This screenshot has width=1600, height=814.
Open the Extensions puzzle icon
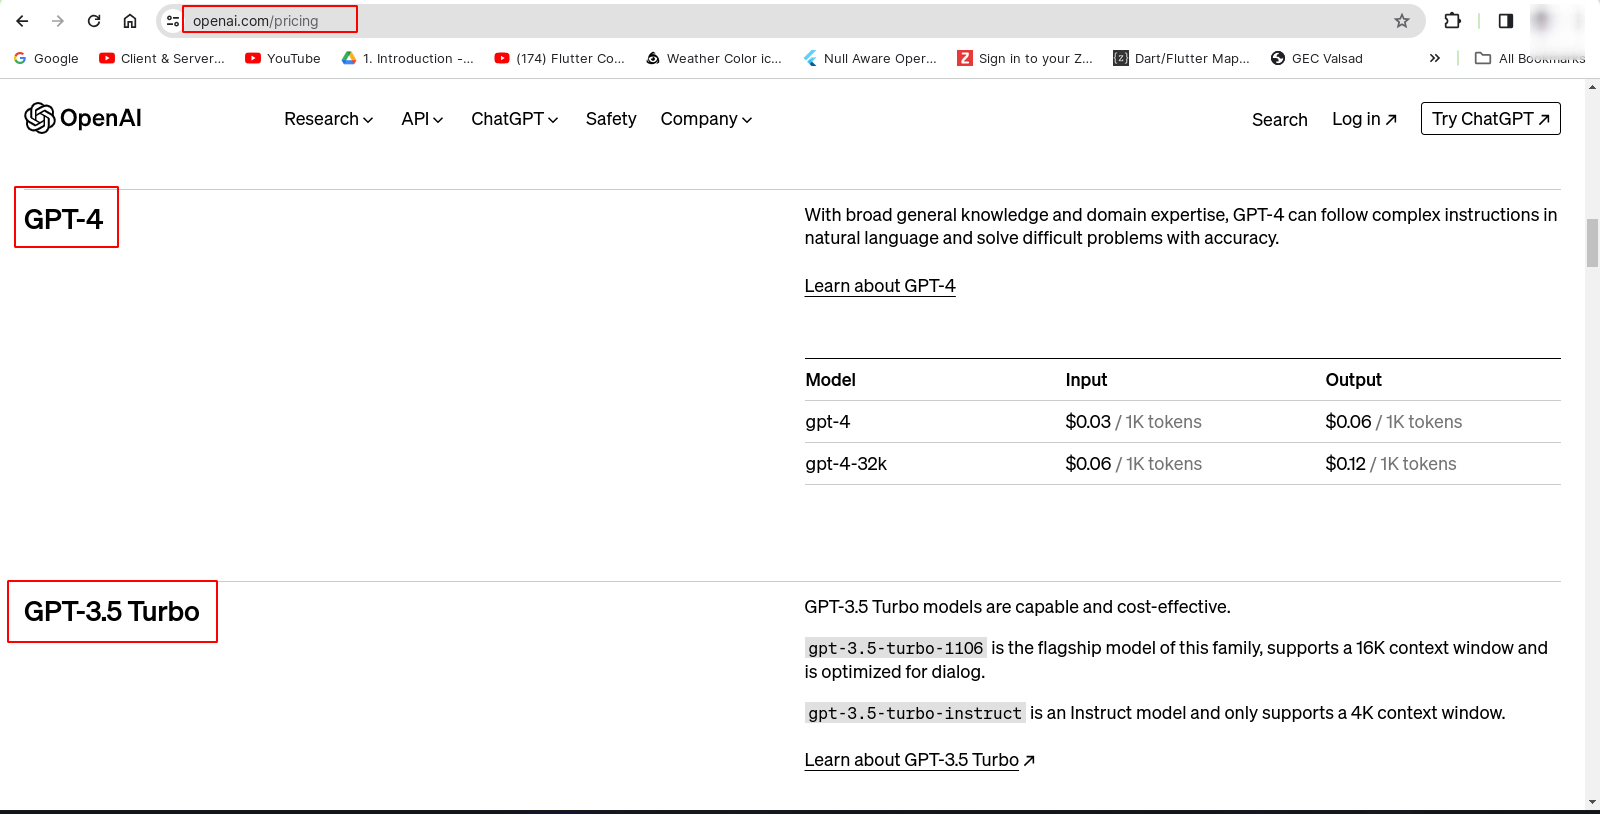coord(1453,21)
